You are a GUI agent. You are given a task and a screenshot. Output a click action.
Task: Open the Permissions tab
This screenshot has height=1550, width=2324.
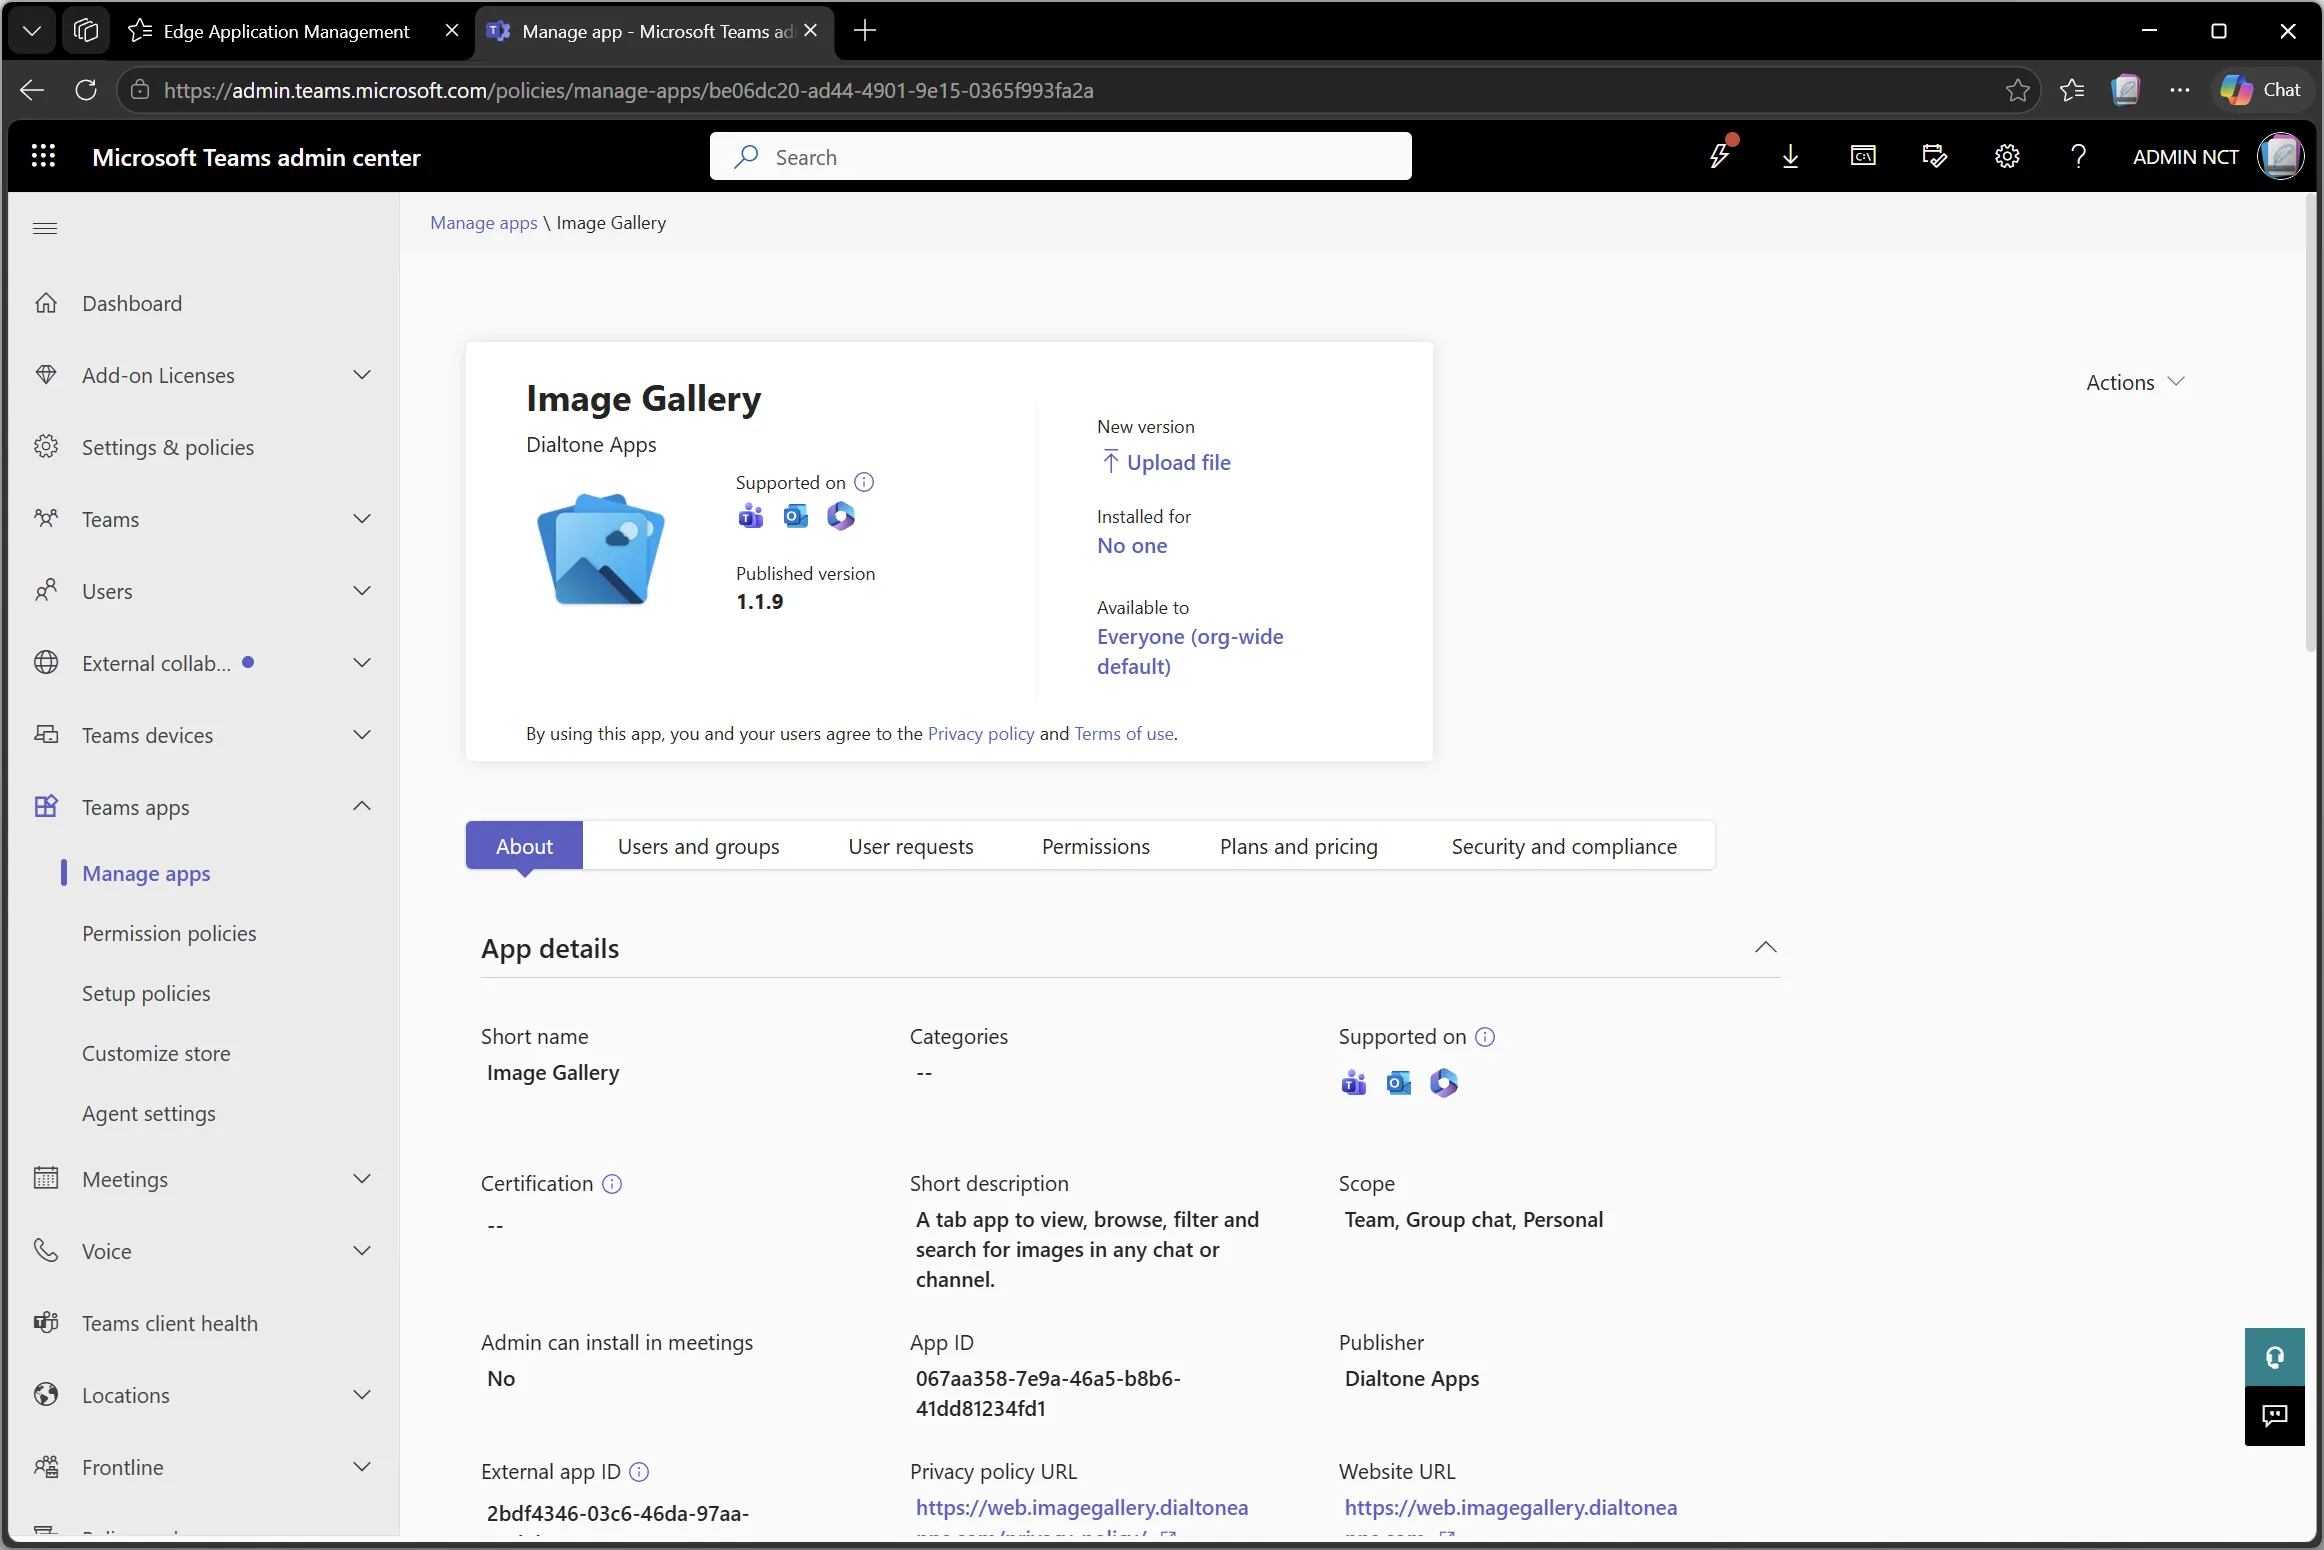click(1096, 846)
